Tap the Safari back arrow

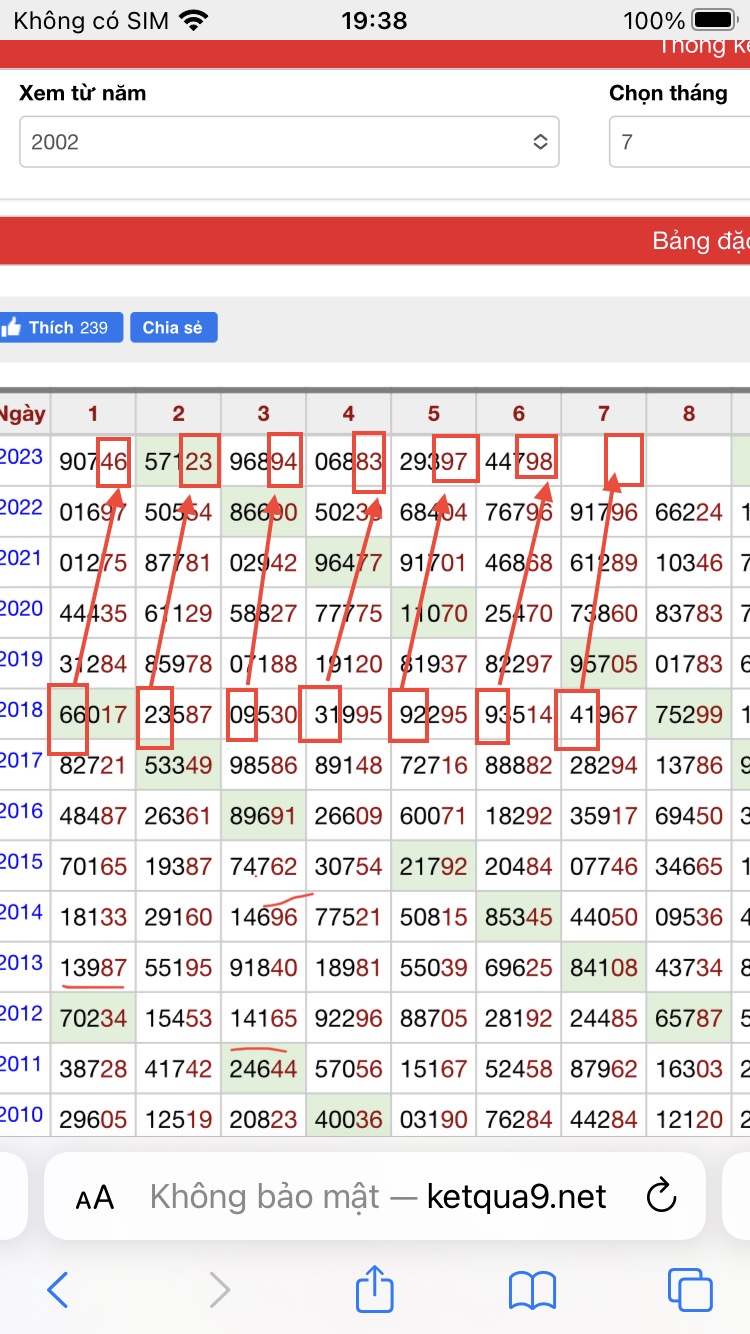(58, 1290)
